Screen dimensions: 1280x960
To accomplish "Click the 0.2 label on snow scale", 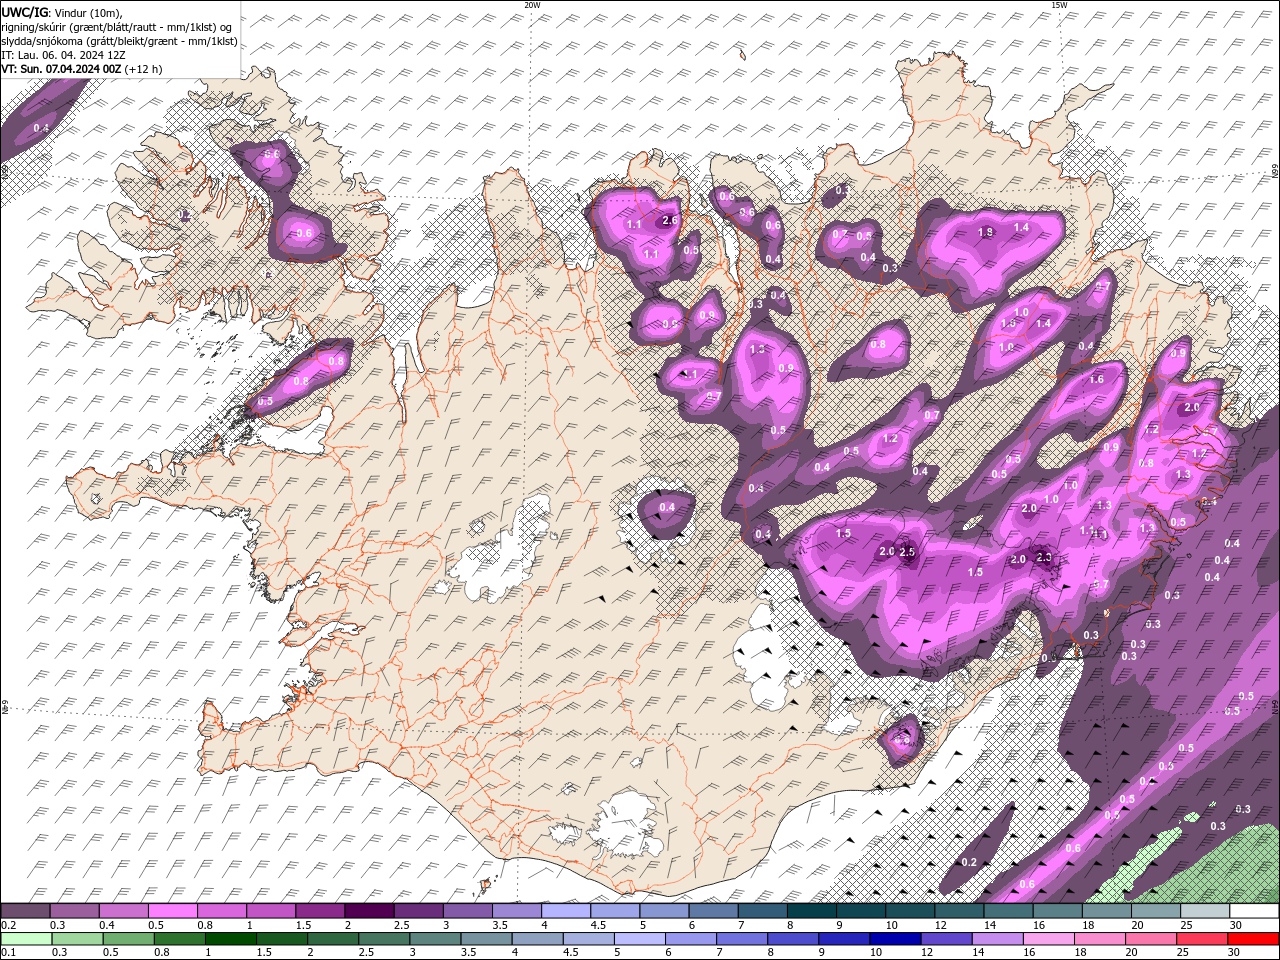I will pos(7,925).
